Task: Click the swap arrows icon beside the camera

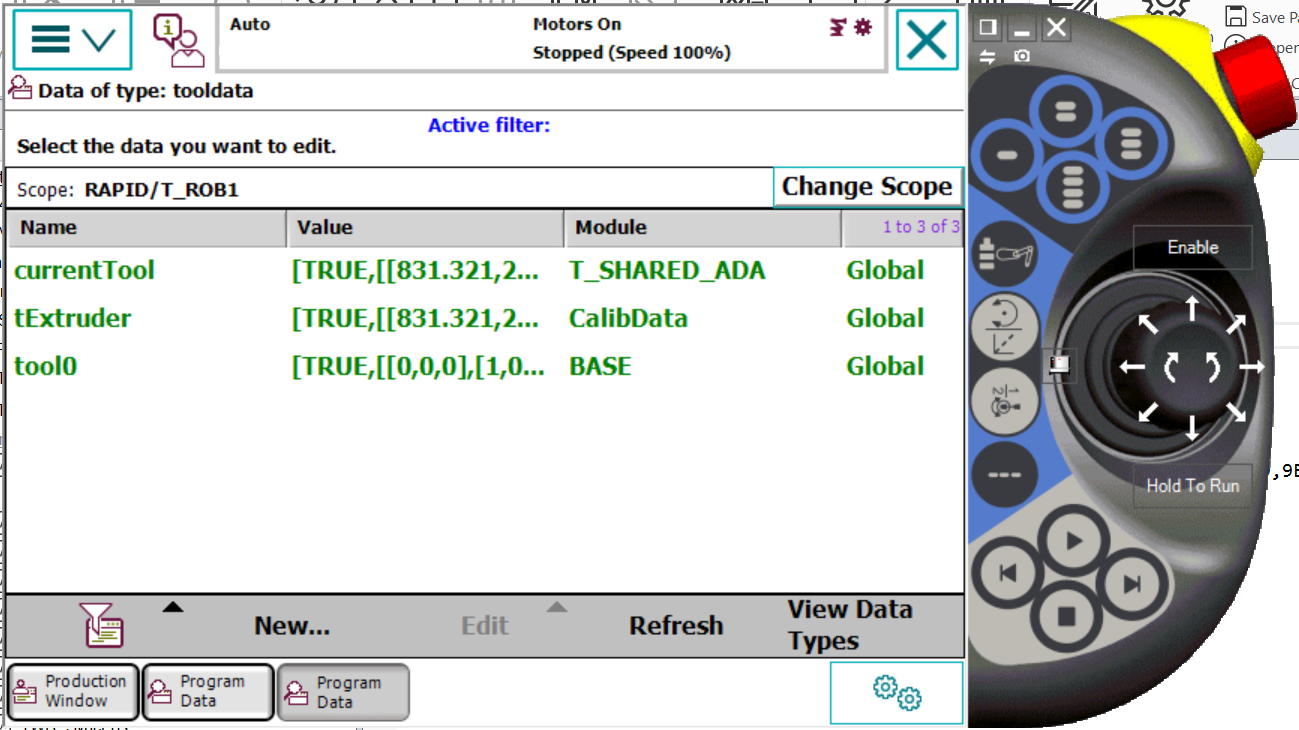Action: [988, 56]
